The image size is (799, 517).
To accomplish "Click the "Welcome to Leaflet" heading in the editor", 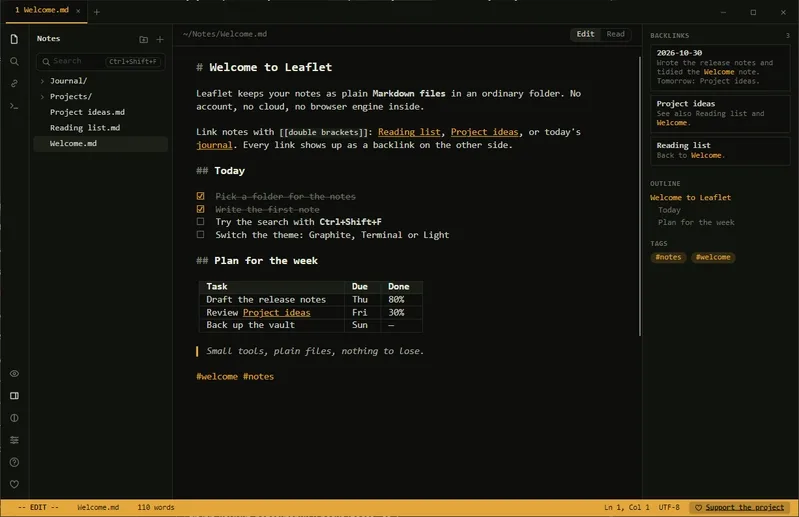I will click(x=271, y=67).
